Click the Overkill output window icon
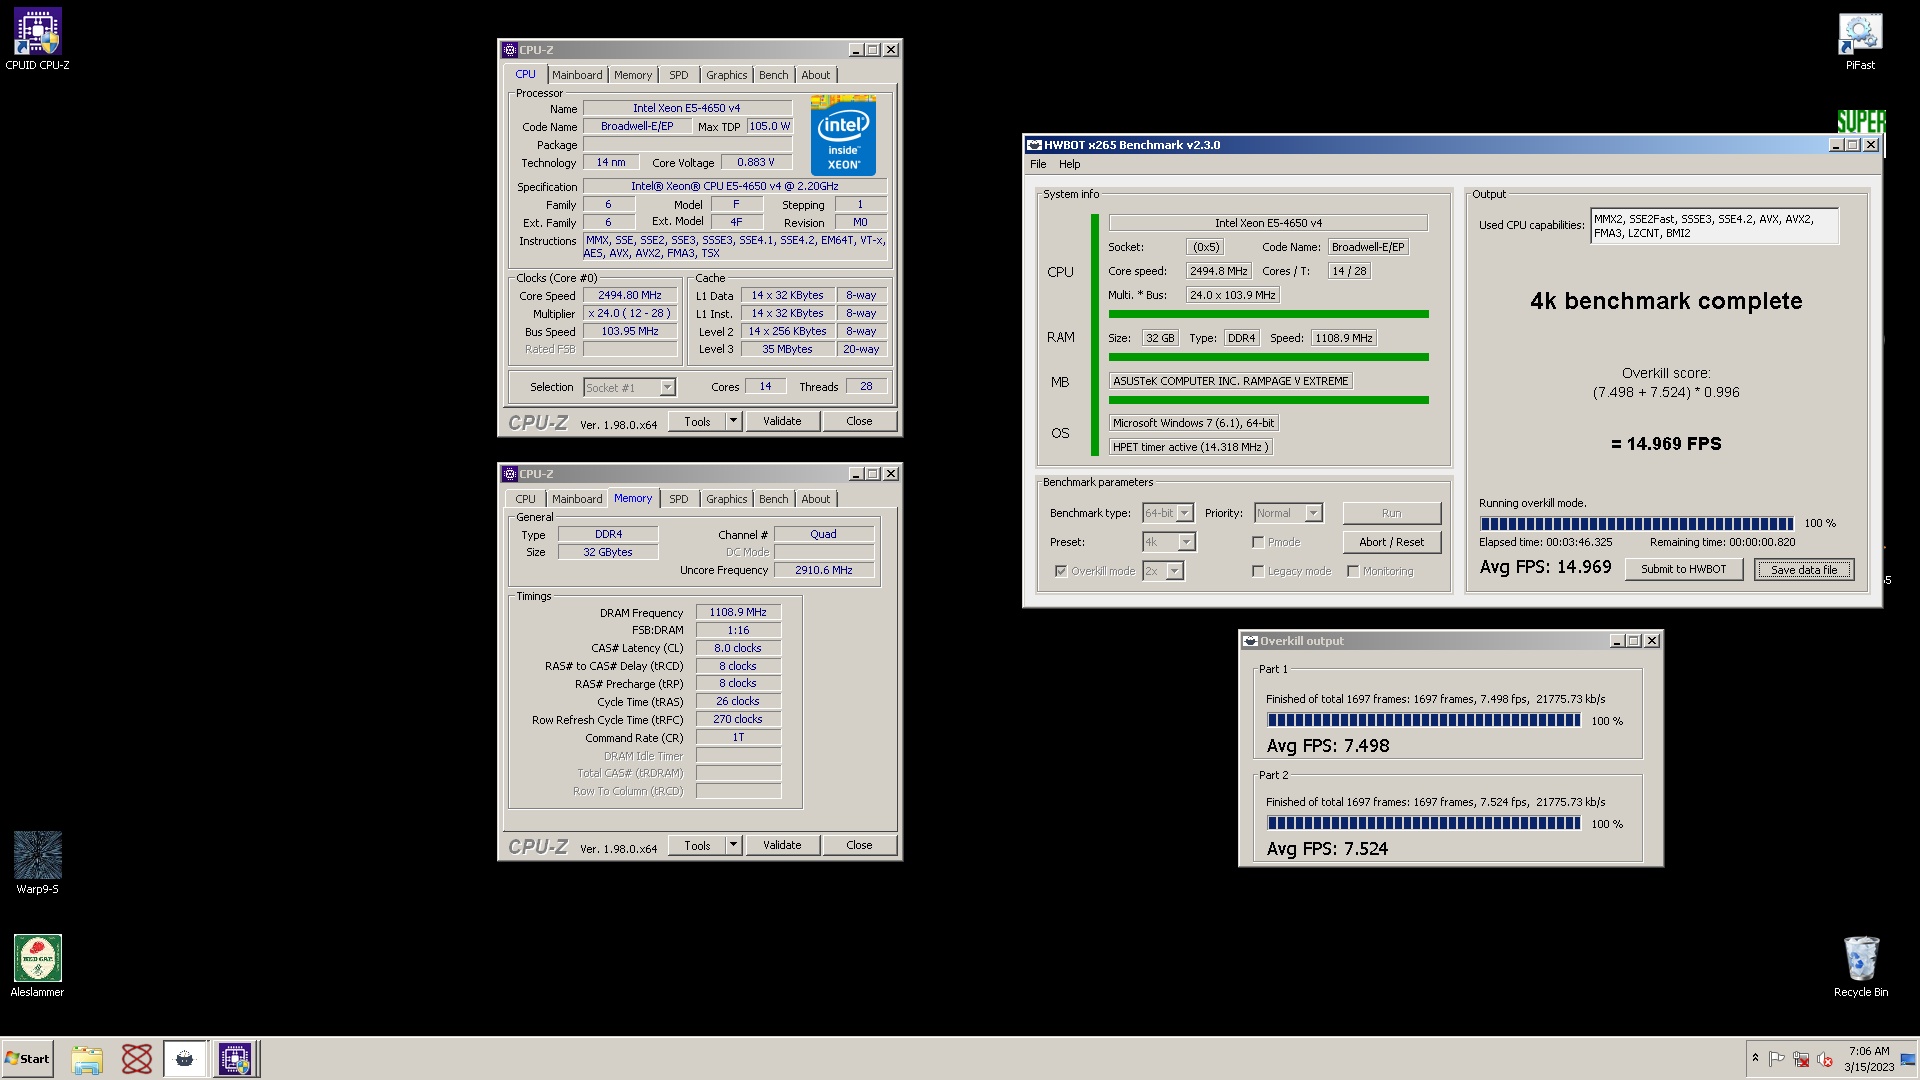The width and height of the screenshot is (1920, 1080). pos(1250,641)
